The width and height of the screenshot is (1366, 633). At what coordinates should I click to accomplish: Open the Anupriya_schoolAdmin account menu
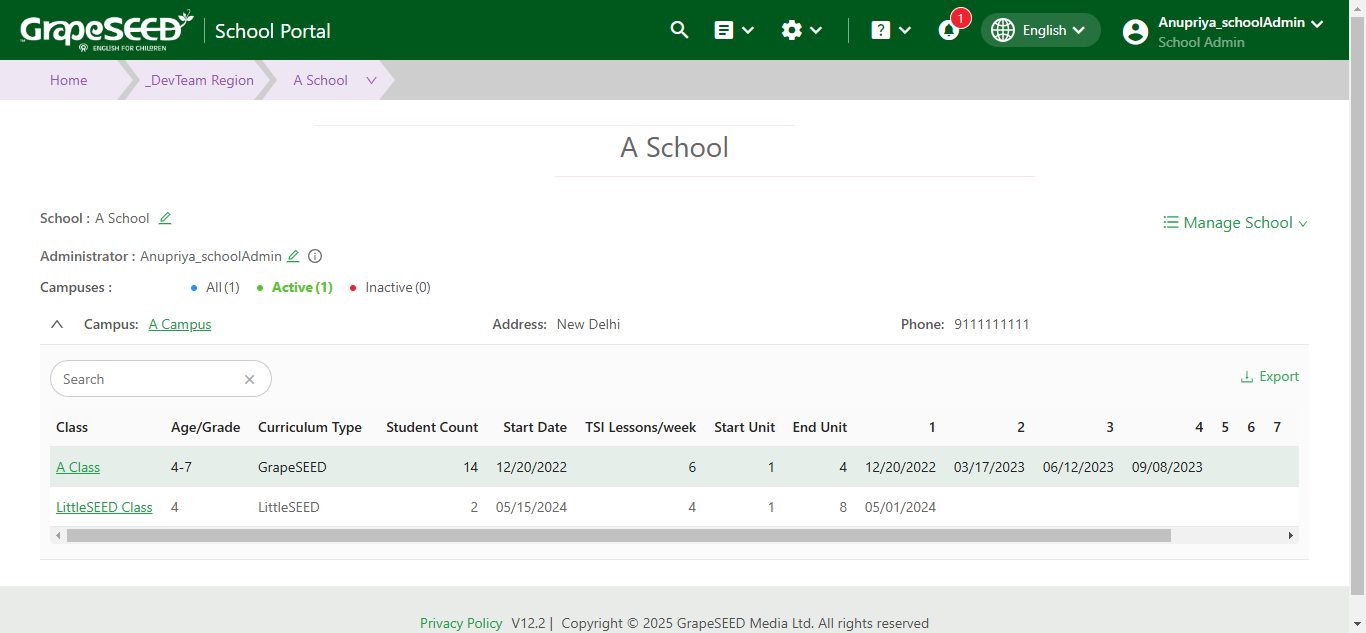pyautogui.click(x=1240, y=22)
